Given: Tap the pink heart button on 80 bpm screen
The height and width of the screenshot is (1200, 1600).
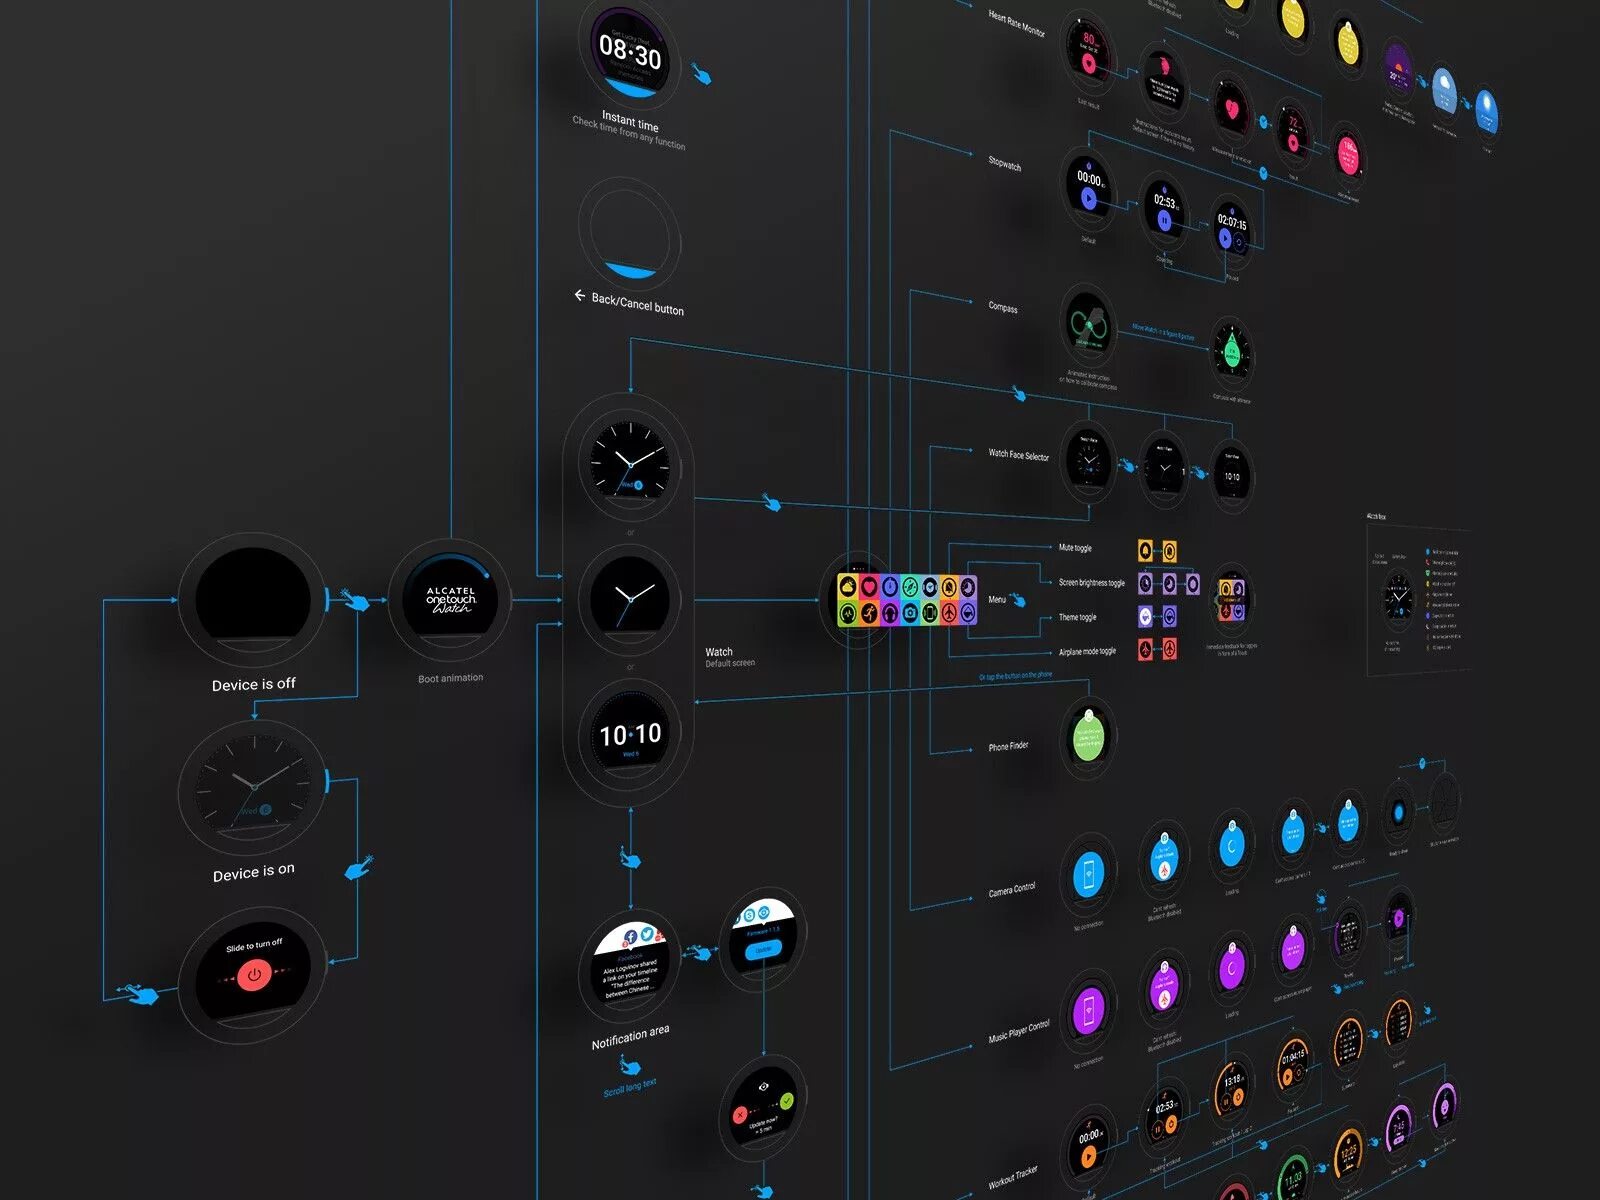Looking at the screenshot, I should pyautogui.click(x=1088, y=63).
